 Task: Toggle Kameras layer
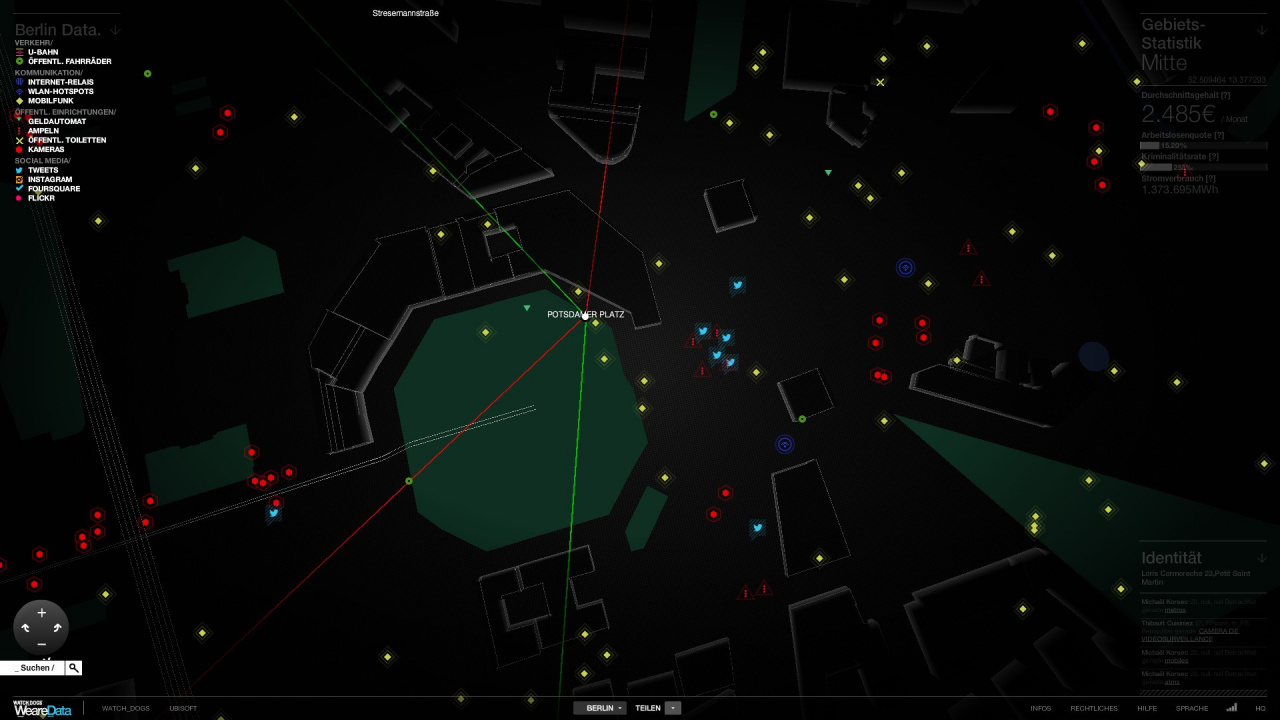point(39,149)
